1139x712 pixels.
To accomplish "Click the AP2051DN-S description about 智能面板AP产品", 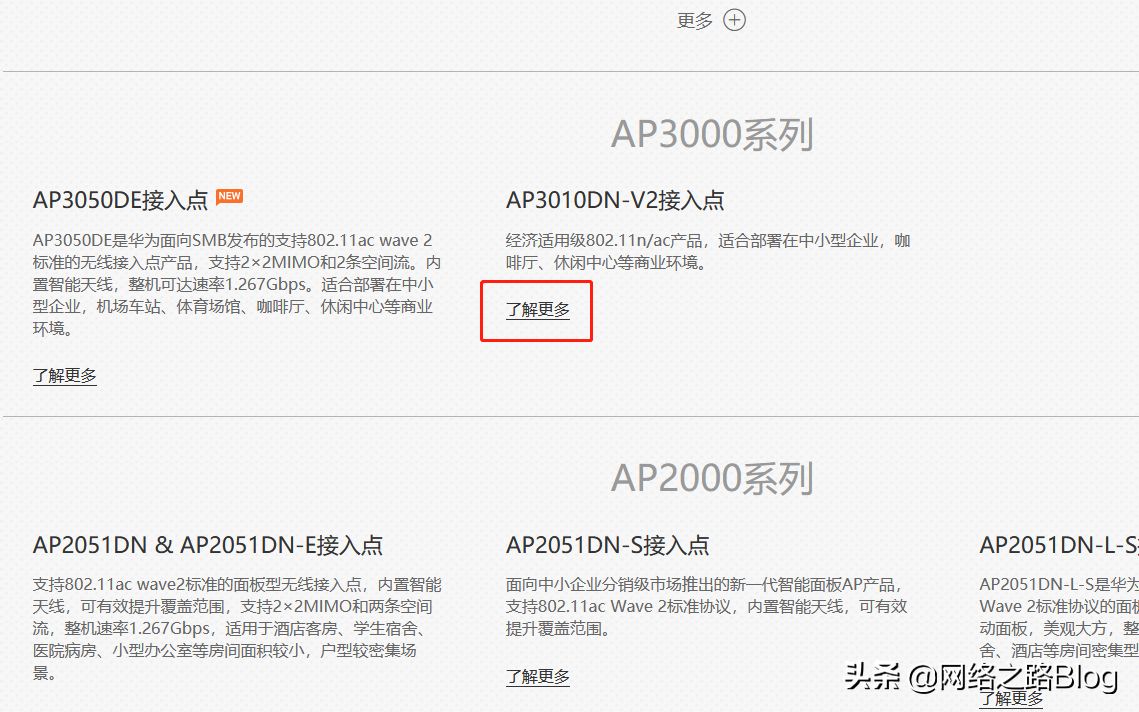I will click(707, 607).
